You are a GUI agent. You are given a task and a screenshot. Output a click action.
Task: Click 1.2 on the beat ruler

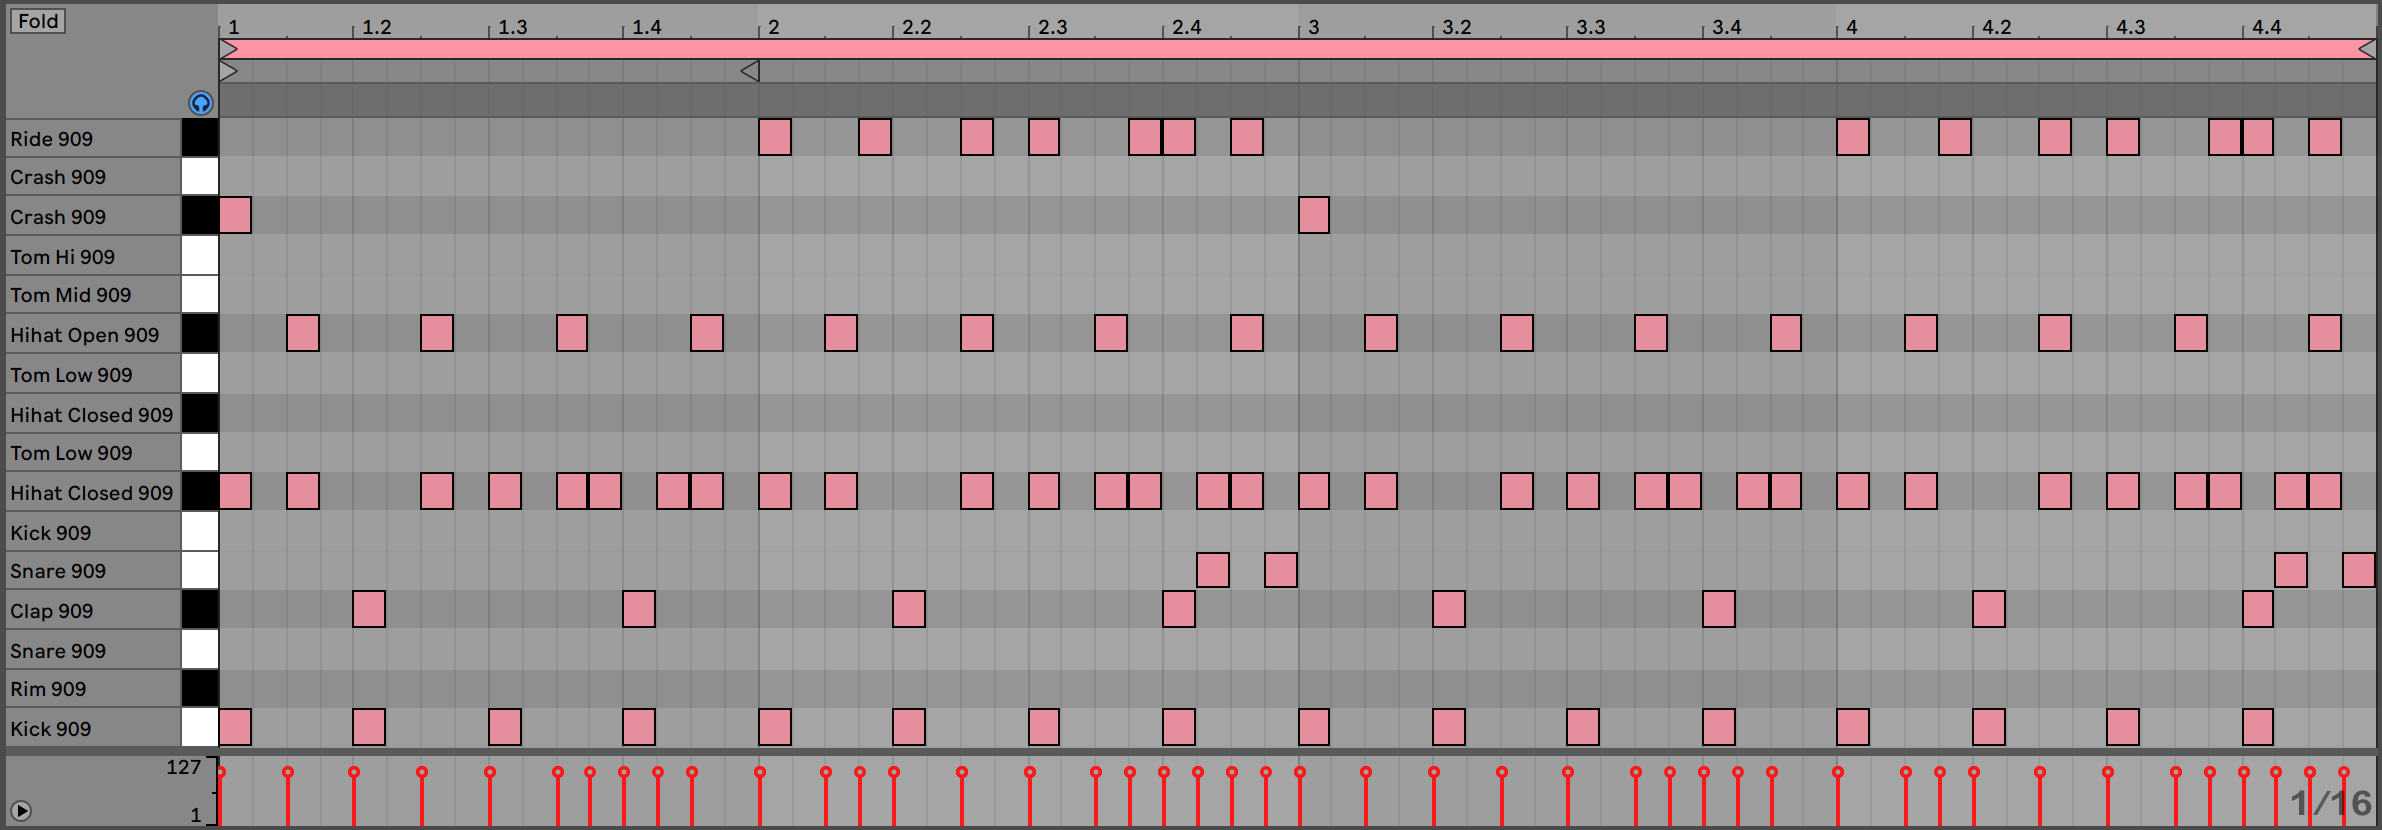376,27
